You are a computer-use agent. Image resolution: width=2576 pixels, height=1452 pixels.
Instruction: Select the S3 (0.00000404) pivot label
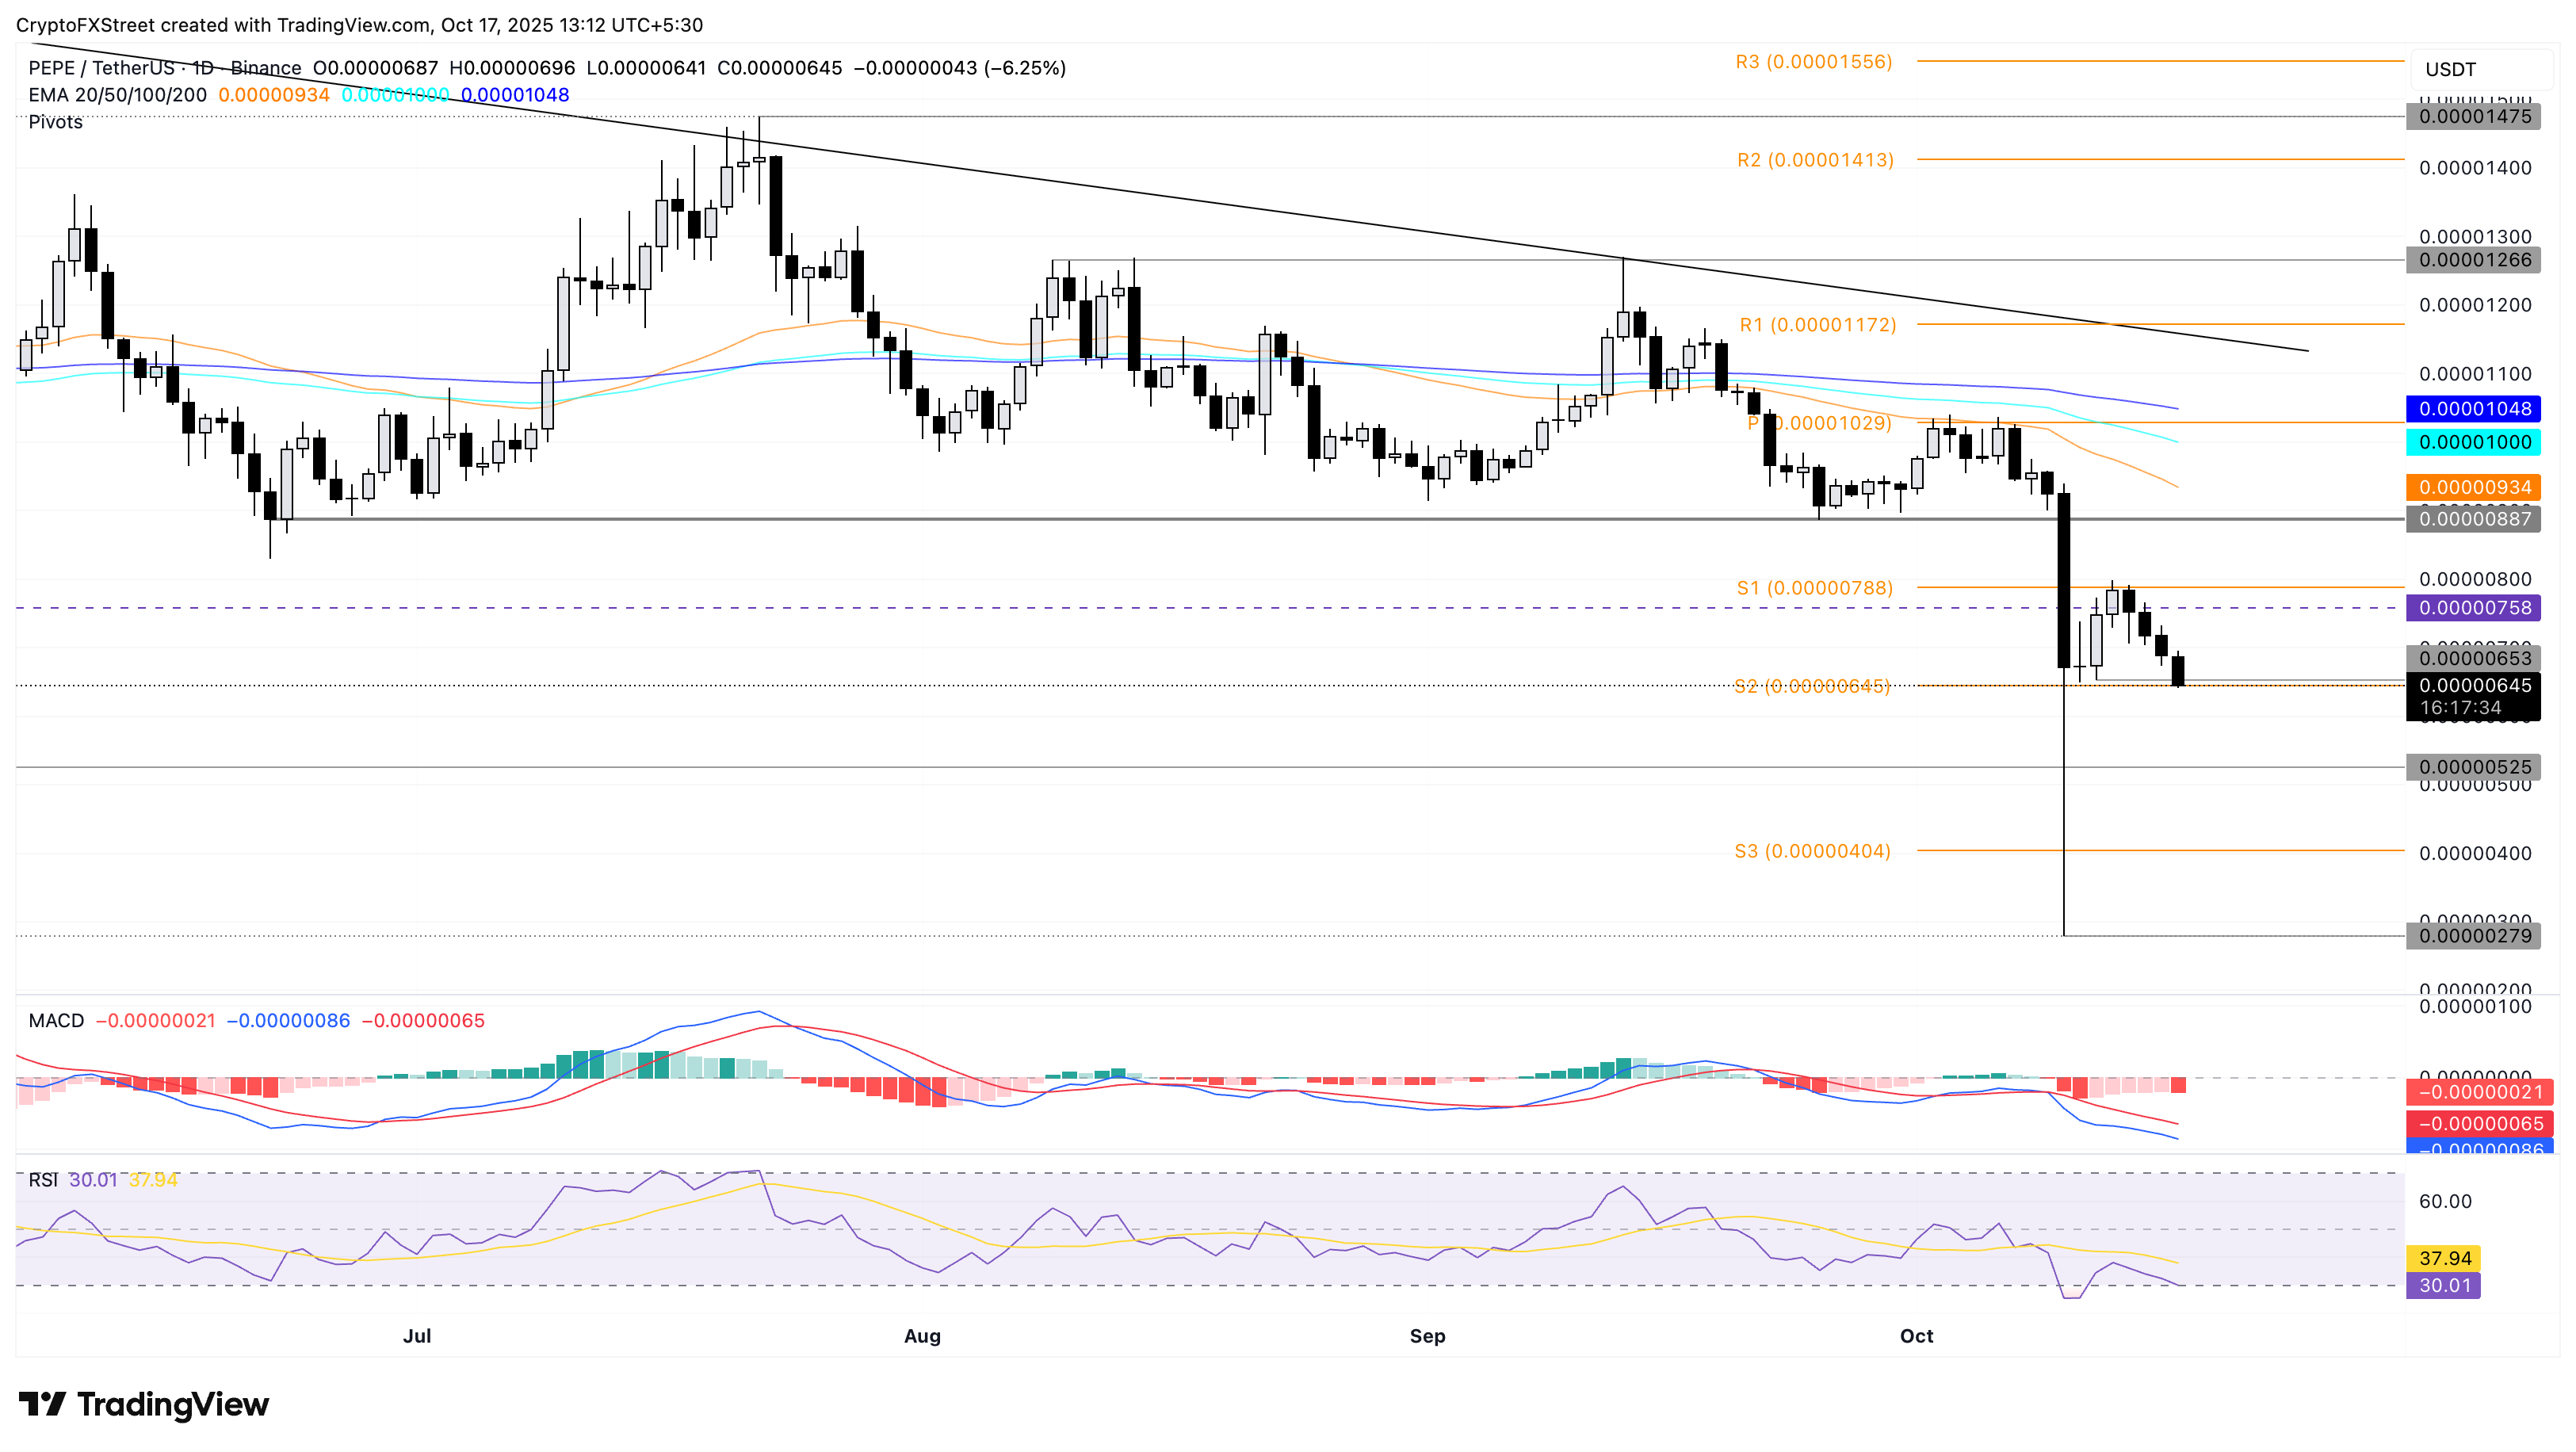[x=1812, y=851]
